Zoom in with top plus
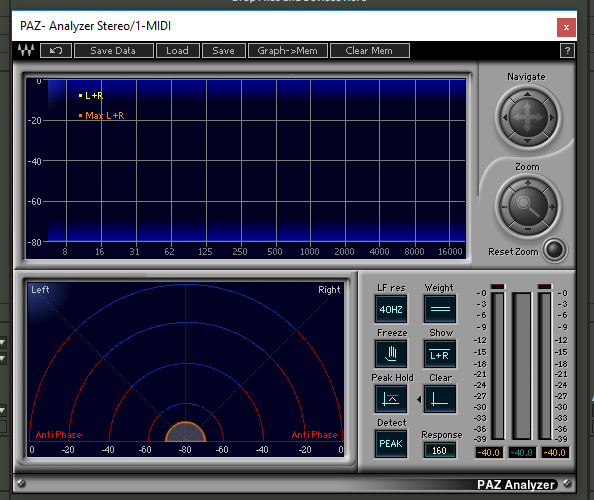Viewport: 594px width, 500px height. (x=527, y=183)
